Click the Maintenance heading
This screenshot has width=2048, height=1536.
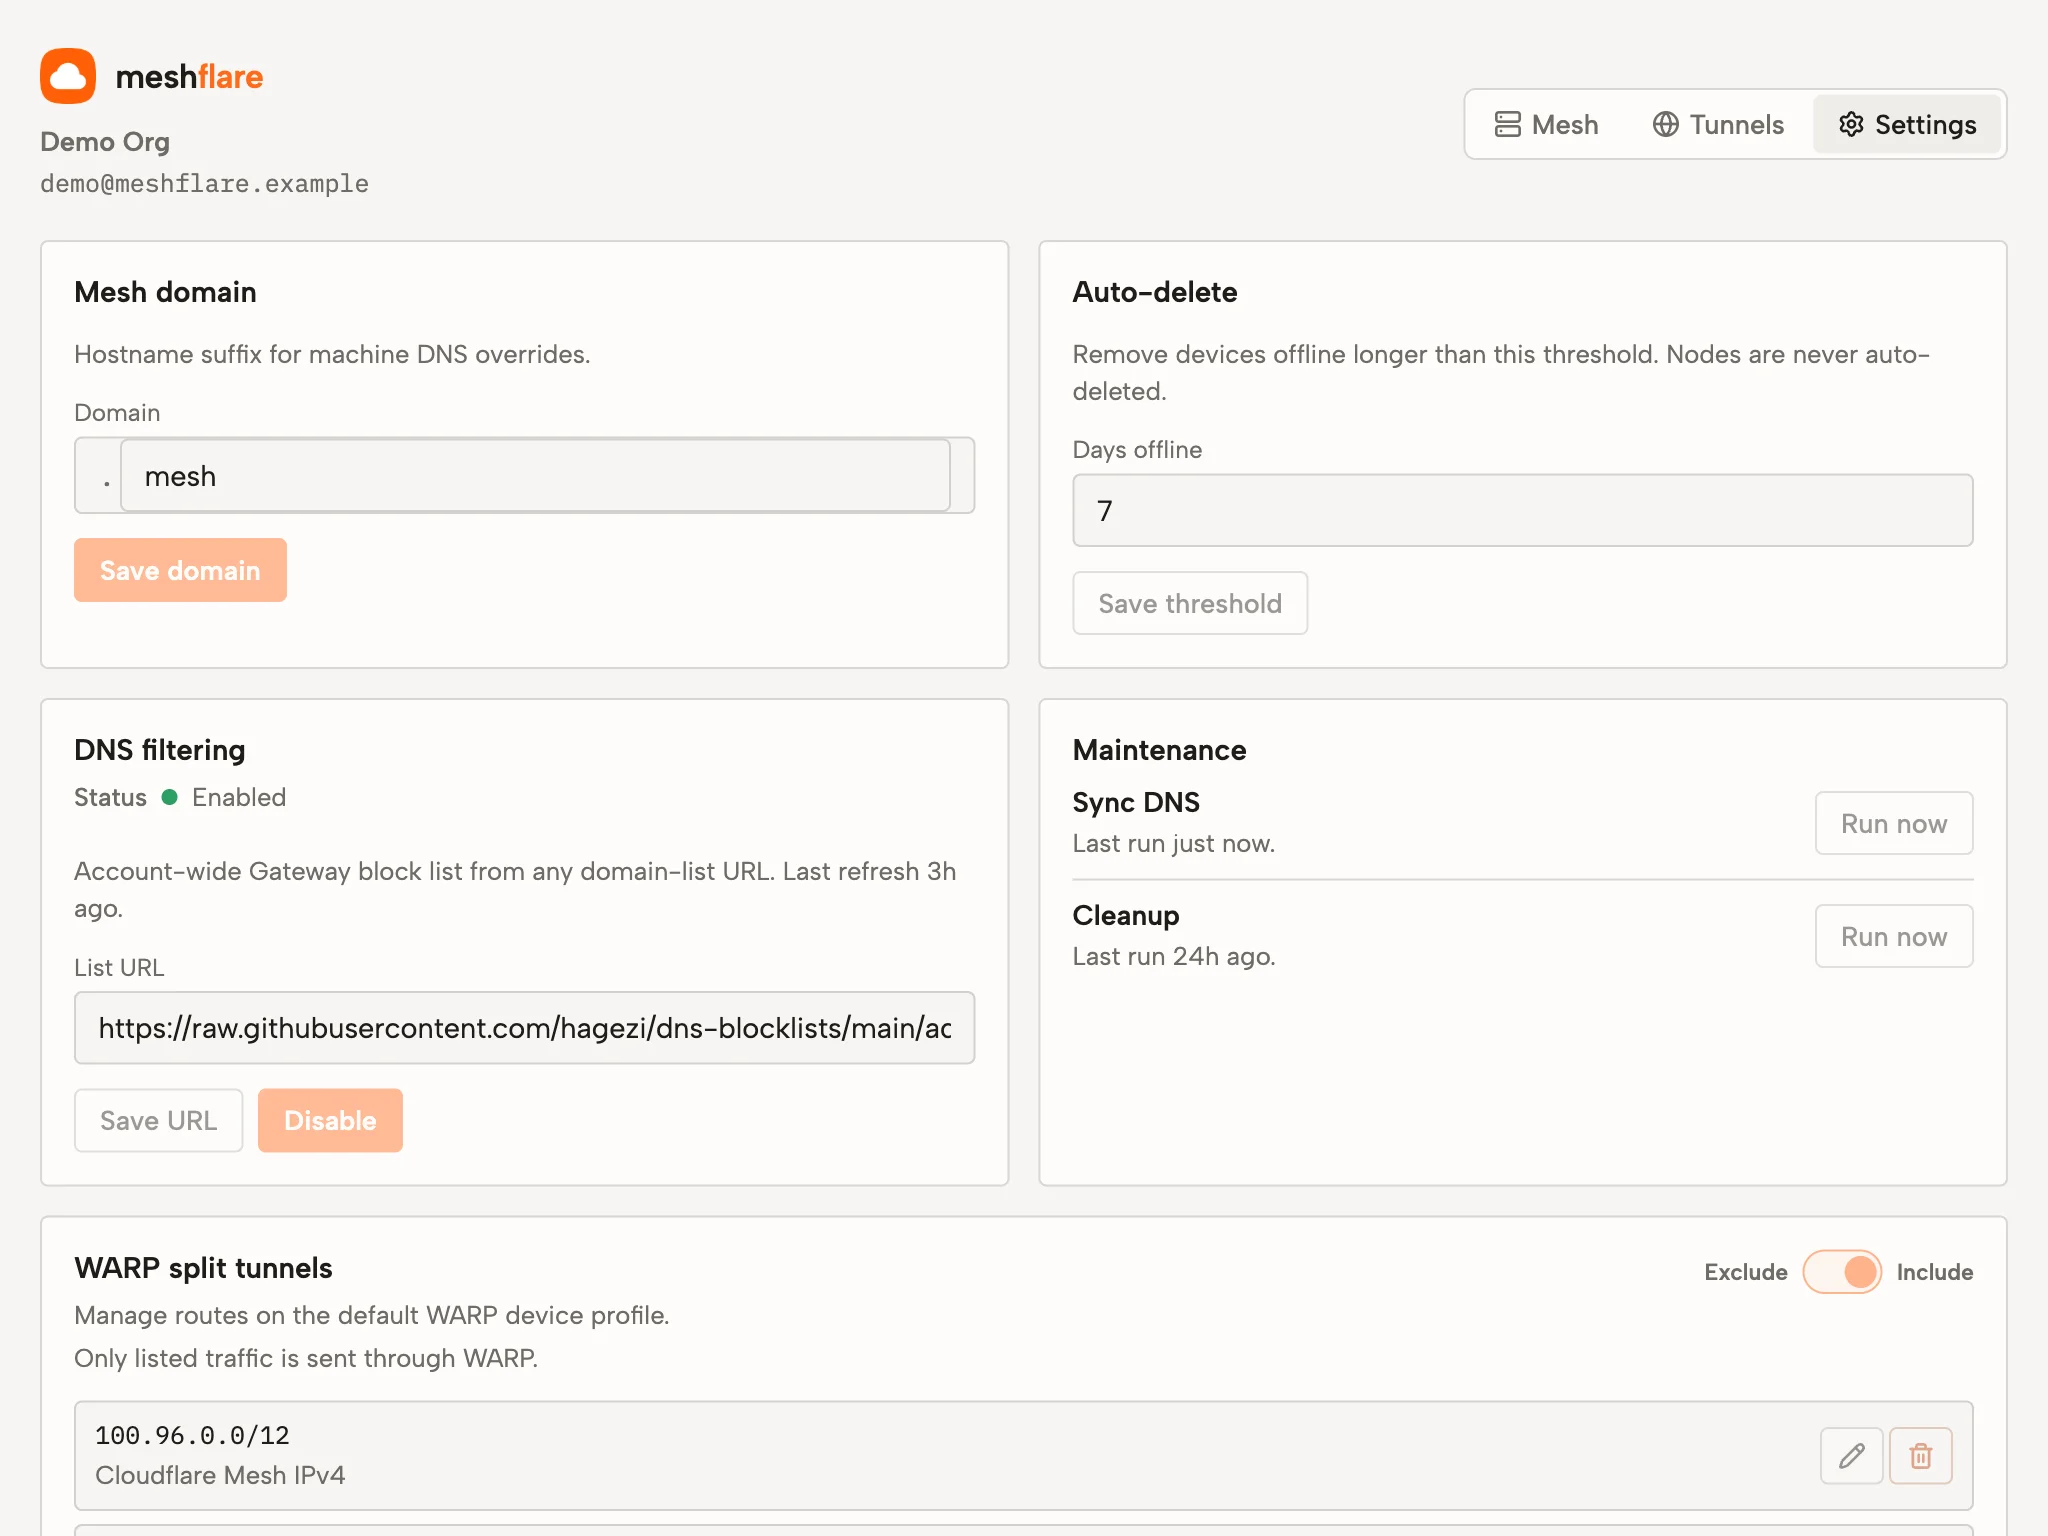pos(1159,750)
